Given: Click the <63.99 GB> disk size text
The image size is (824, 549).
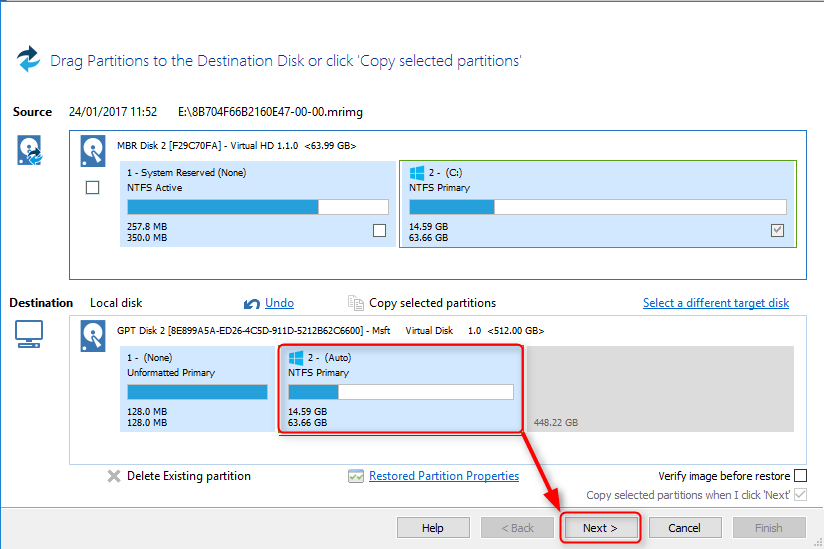Looking at the screenshot, I should pyautogui.click(x=330, y=146).
